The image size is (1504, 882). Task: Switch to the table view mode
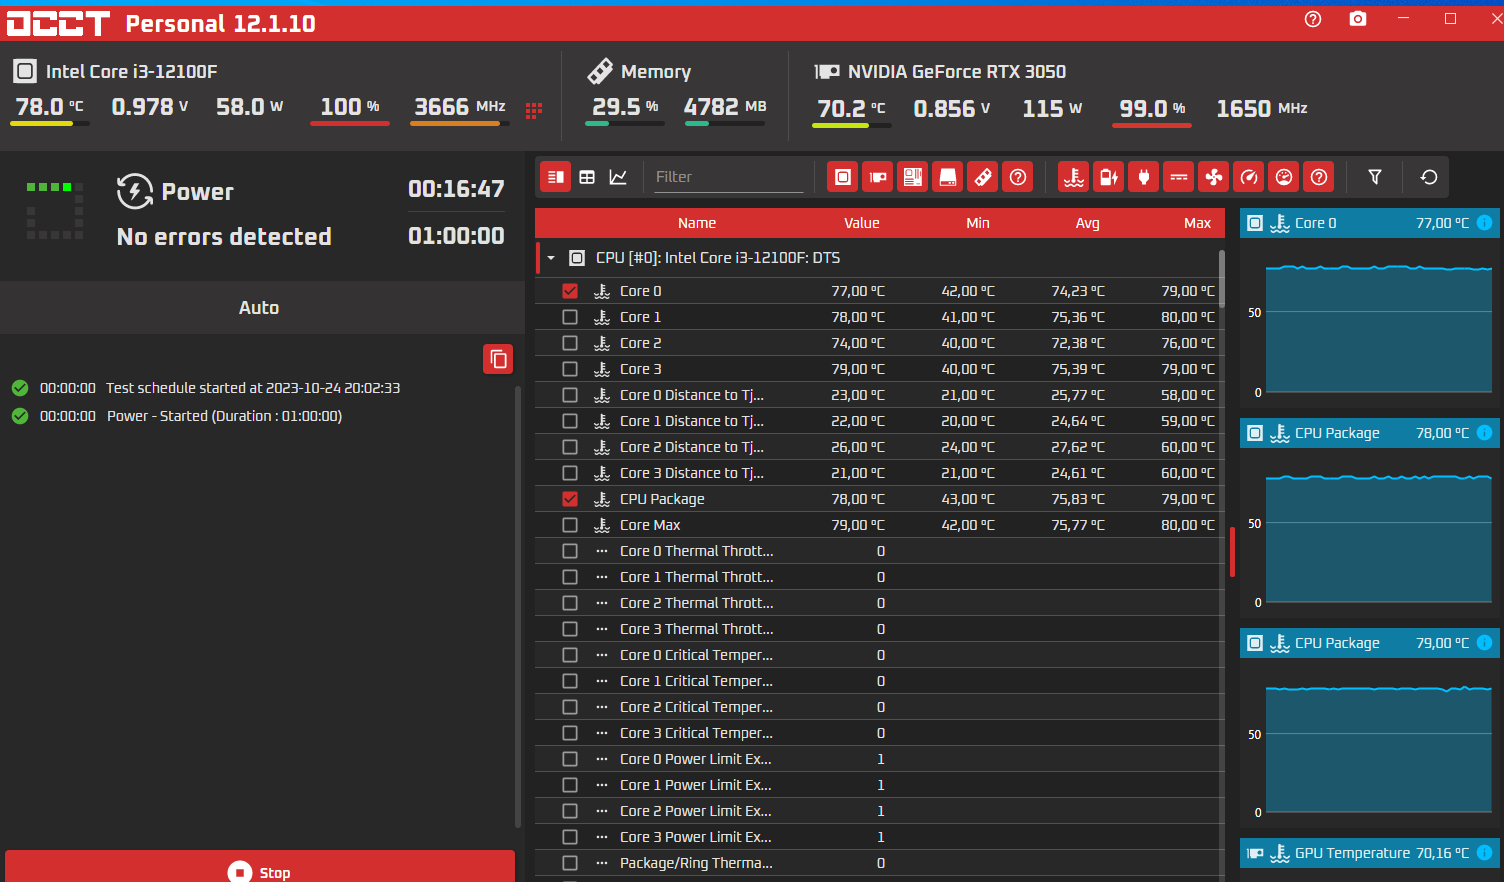587,177
